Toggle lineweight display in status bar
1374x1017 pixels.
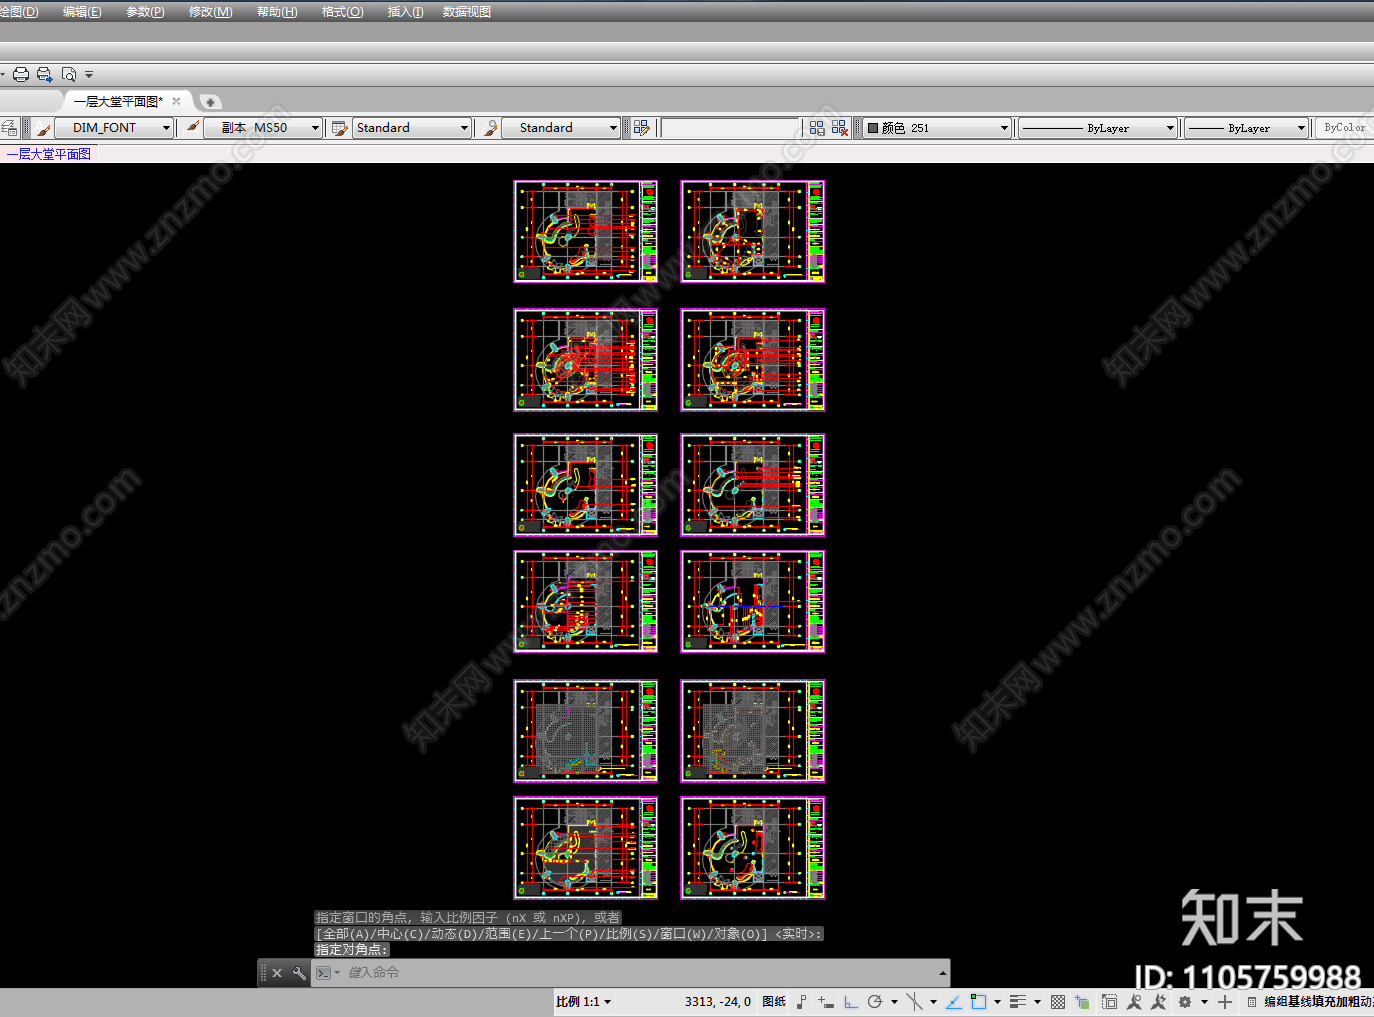pyautogui.click(x=1018, y=1001)
